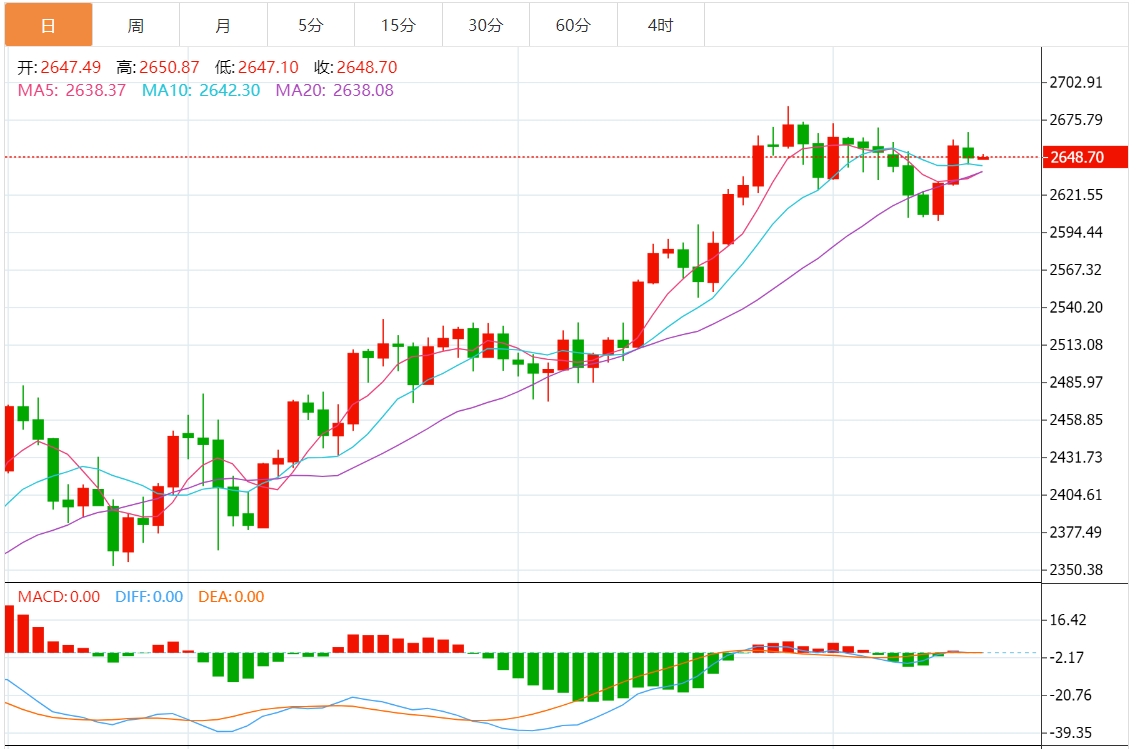
Task: Open the 15分 timeframe tab
Action: [398, 25]
